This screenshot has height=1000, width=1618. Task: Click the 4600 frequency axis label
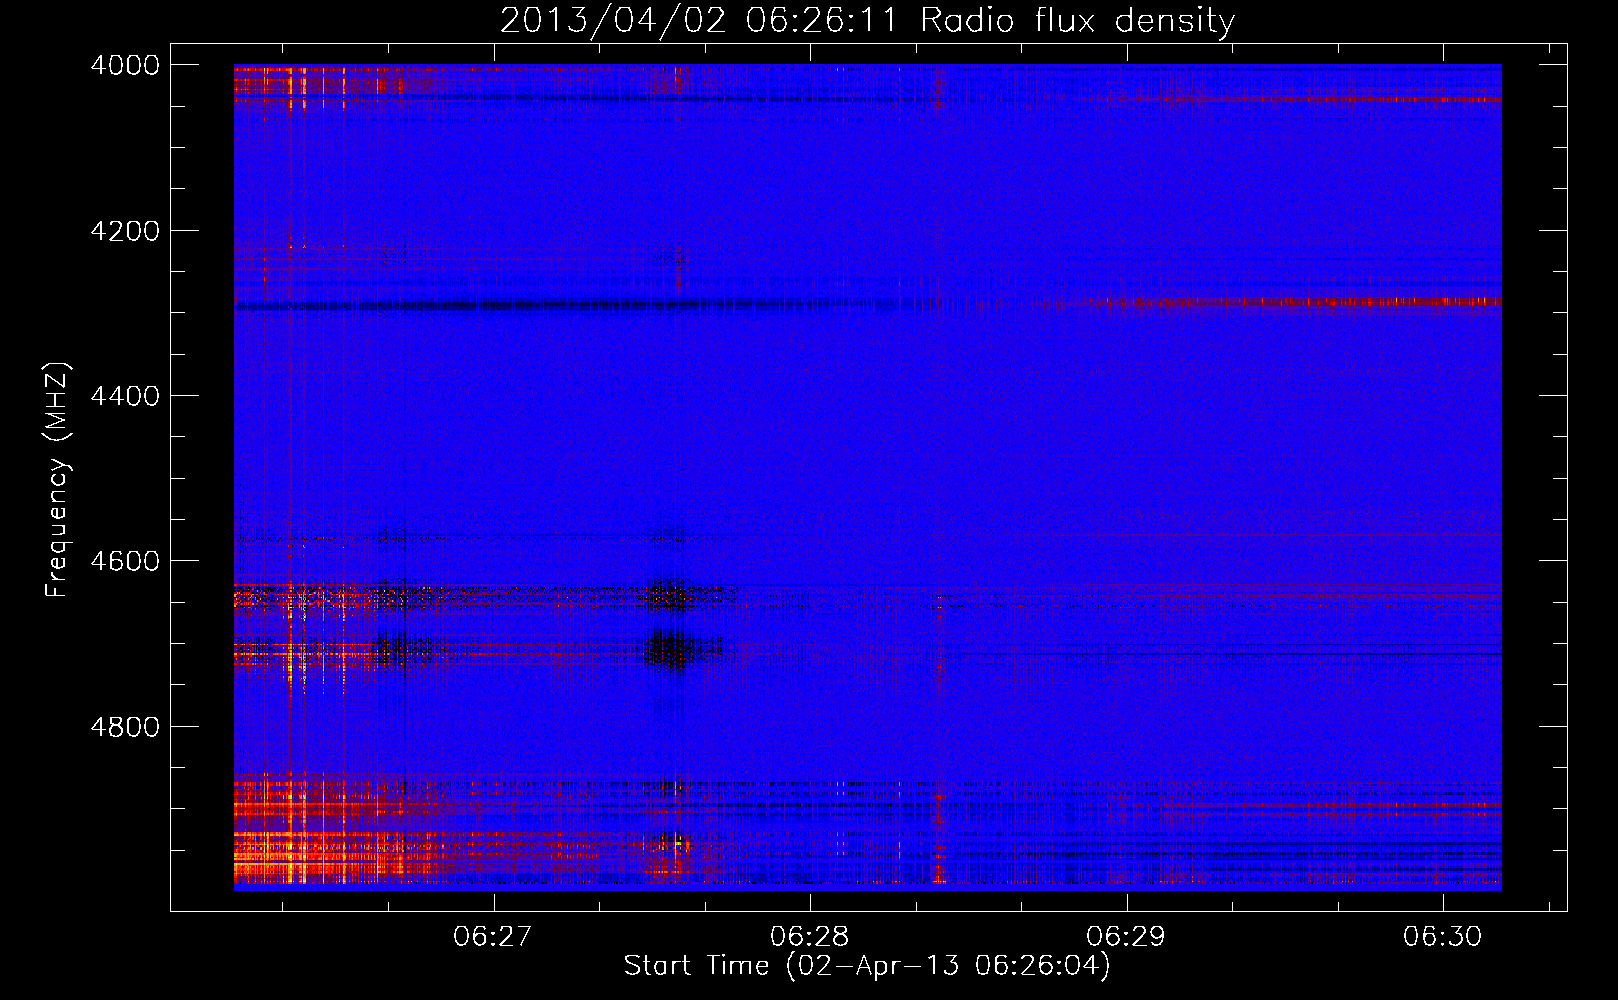[x=125, y=561]
